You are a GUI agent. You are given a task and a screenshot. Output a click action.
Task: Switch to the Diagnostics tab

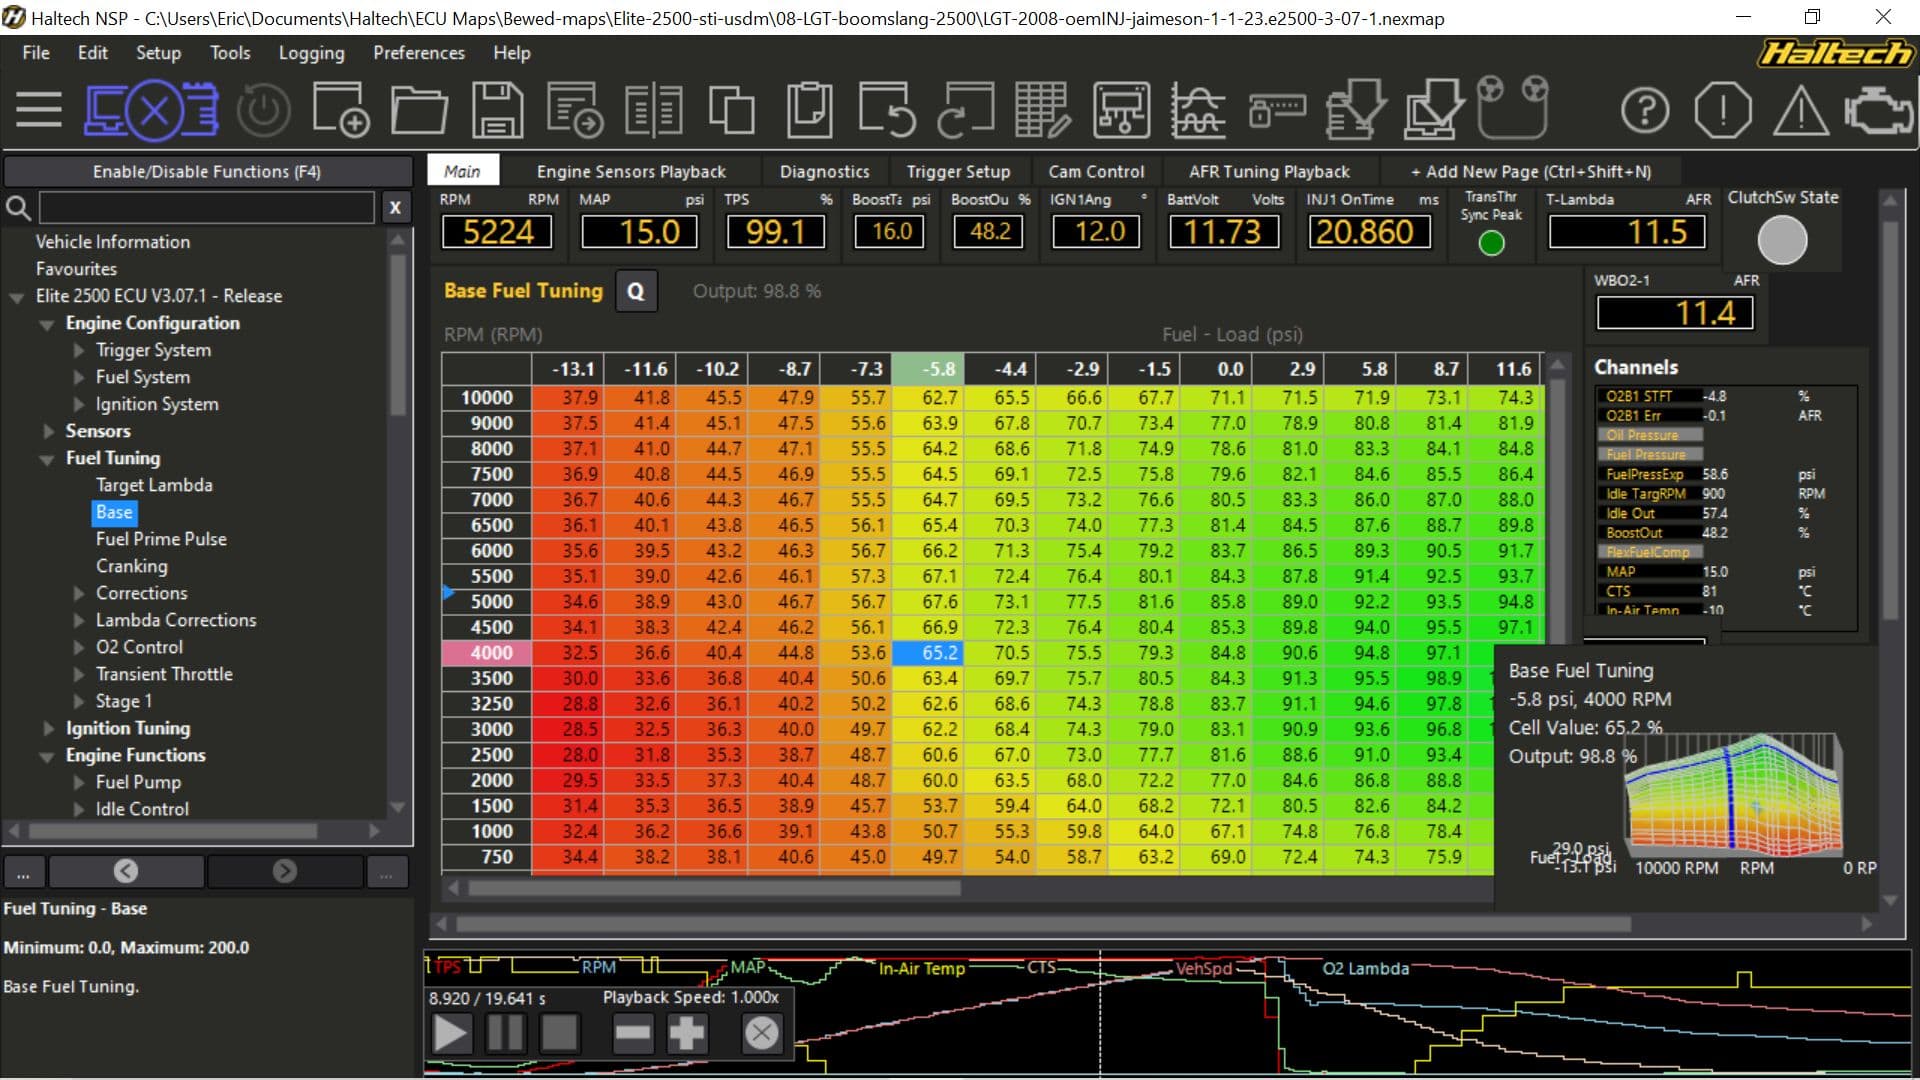click(825, 171)
